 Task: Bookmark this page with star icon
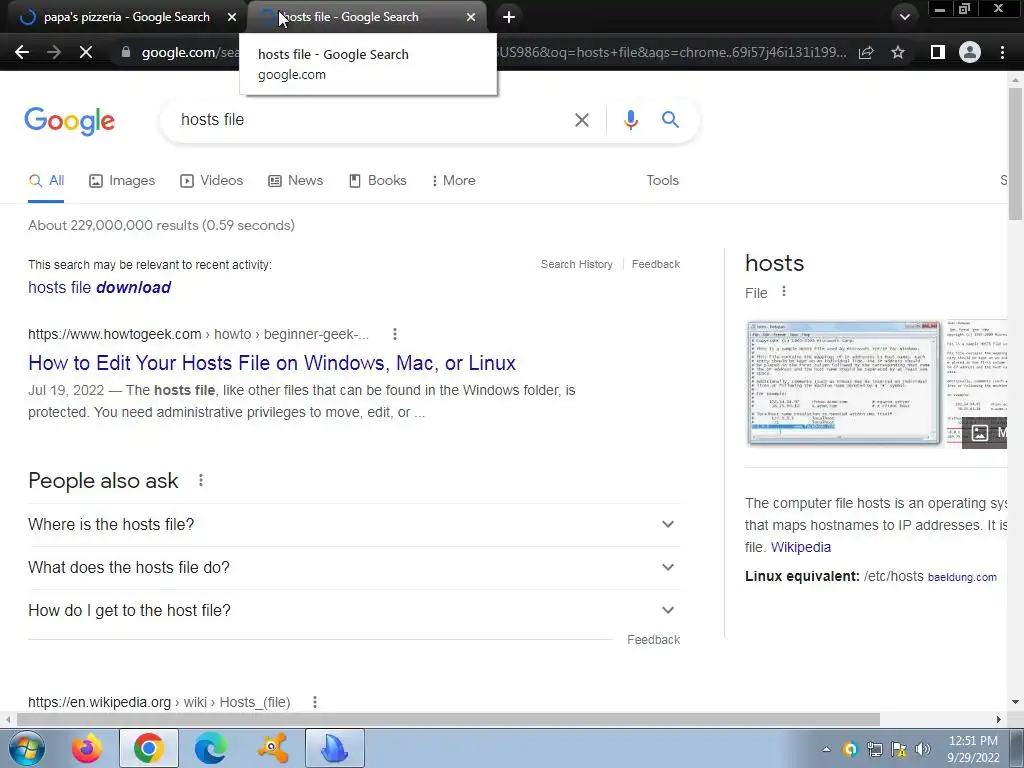pos(898,52)
